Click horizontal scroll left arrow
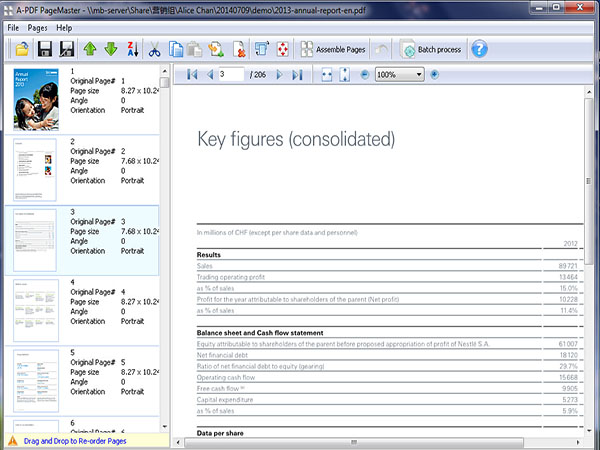 pyautogui.click(x=178, y=442)
